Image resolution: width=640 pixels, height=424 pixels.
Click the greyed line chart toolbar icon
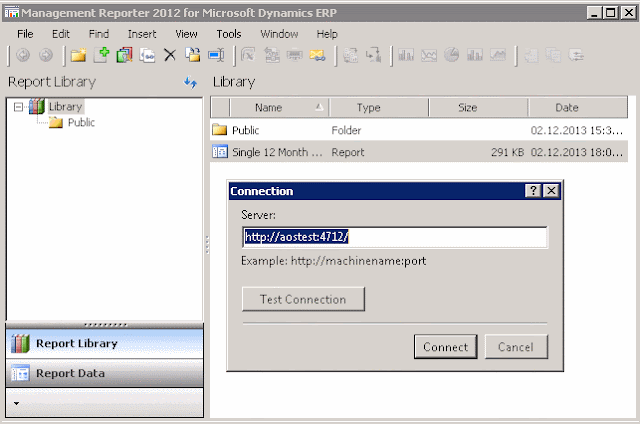[429, 55]
